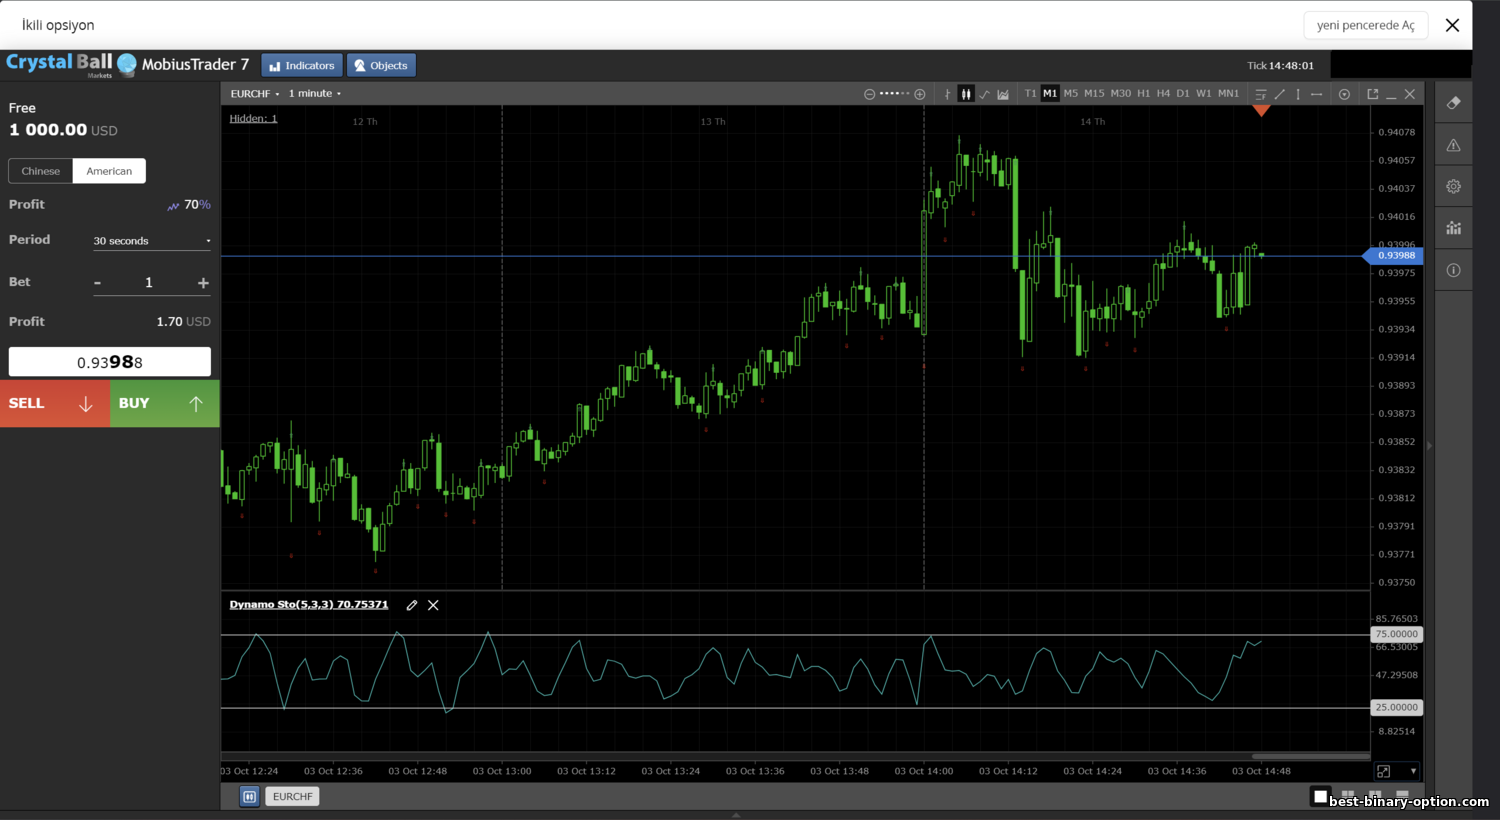Image resolution: width=1500 pixels, height=820 pixels.
Task: Close the İkili opsiyon dialog
Action: coord(1453,25)
